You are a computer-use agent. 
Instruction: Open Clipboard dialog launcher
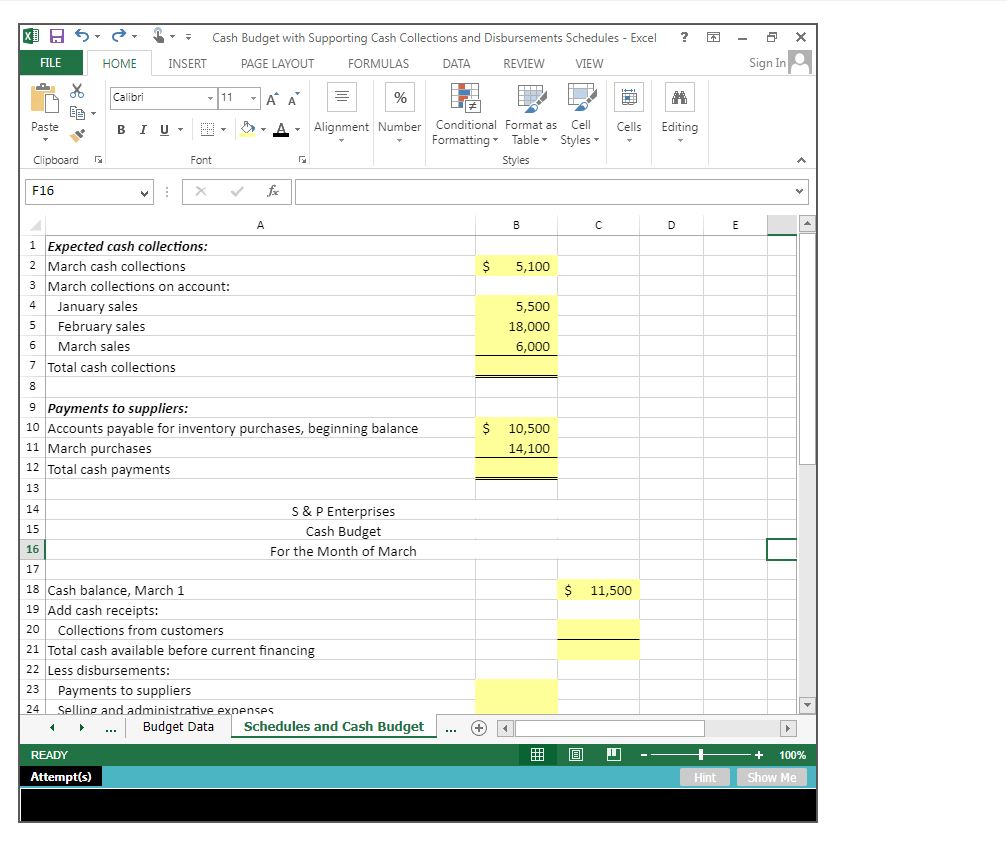[98, 160]
